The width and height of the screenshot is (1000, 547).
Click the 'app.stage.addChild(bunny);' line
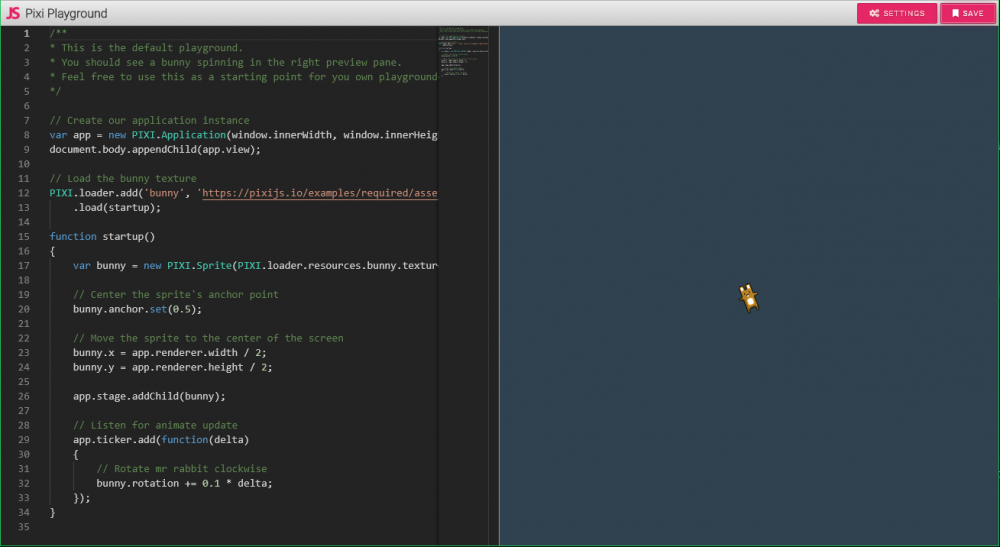tap(149, 396)
